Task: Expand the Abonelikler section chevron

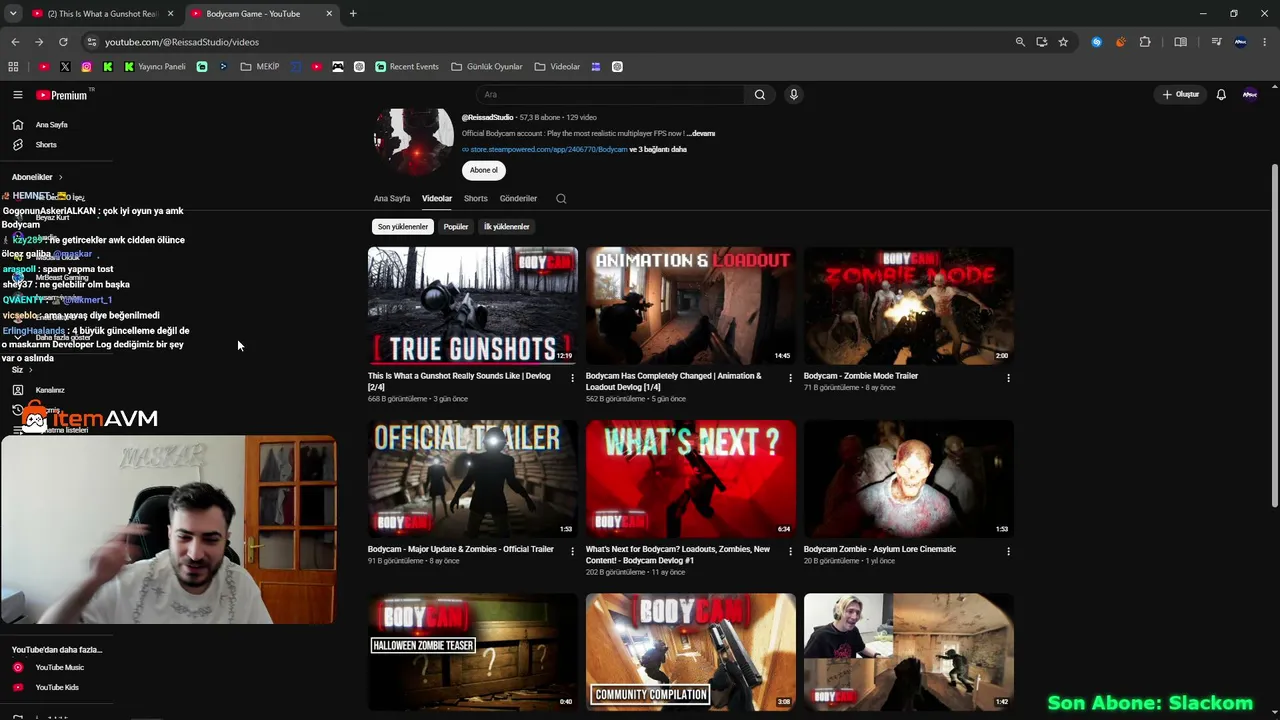Action: [60, 177]
